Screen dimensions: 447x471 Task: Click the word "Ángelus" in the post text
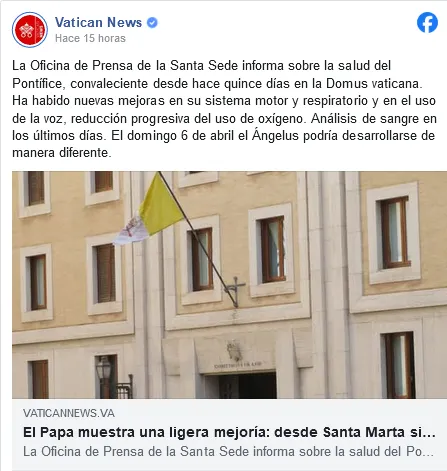(x=275, y=136)
